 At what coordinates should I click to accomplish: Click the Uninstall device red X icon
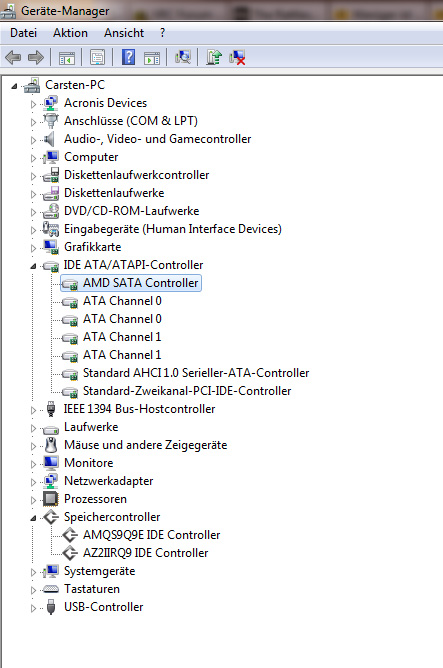(x=237, y=57)
